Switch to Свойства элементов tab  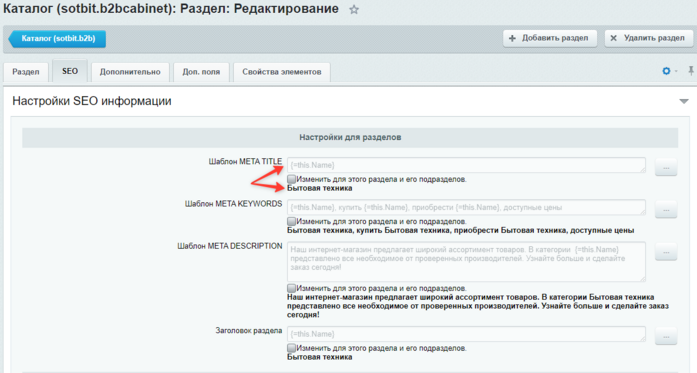coord(281,72)
